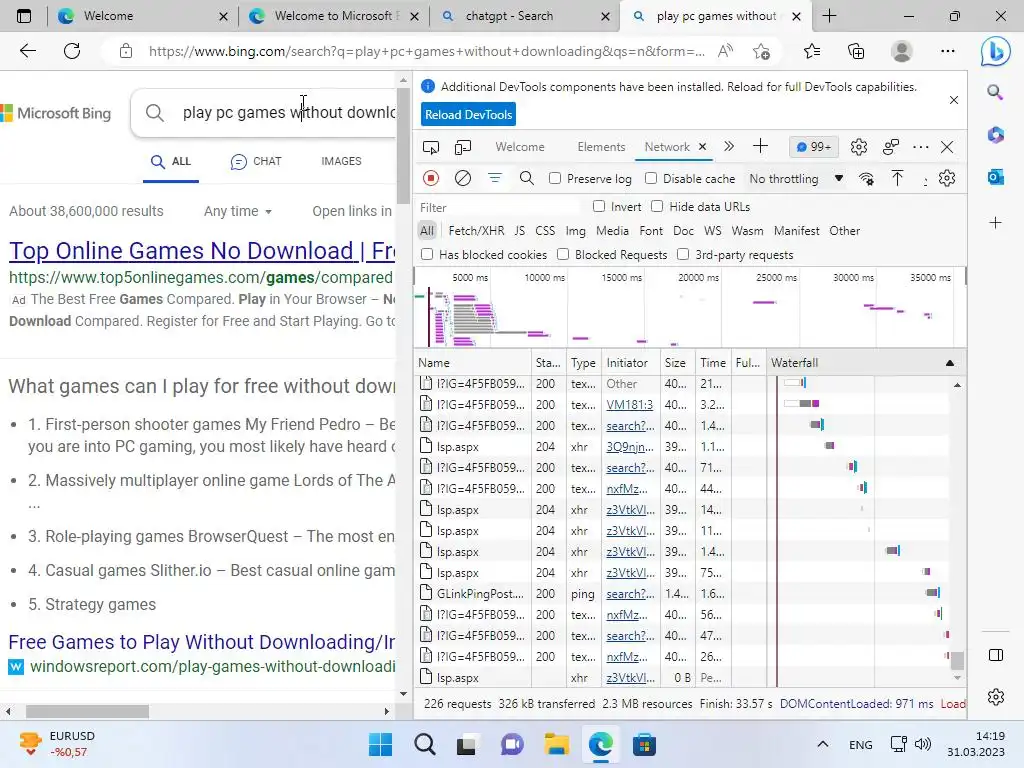Open Network settings gear icon
The width and height of the screenshot is (1024, 768).
[x=947, y=178]
